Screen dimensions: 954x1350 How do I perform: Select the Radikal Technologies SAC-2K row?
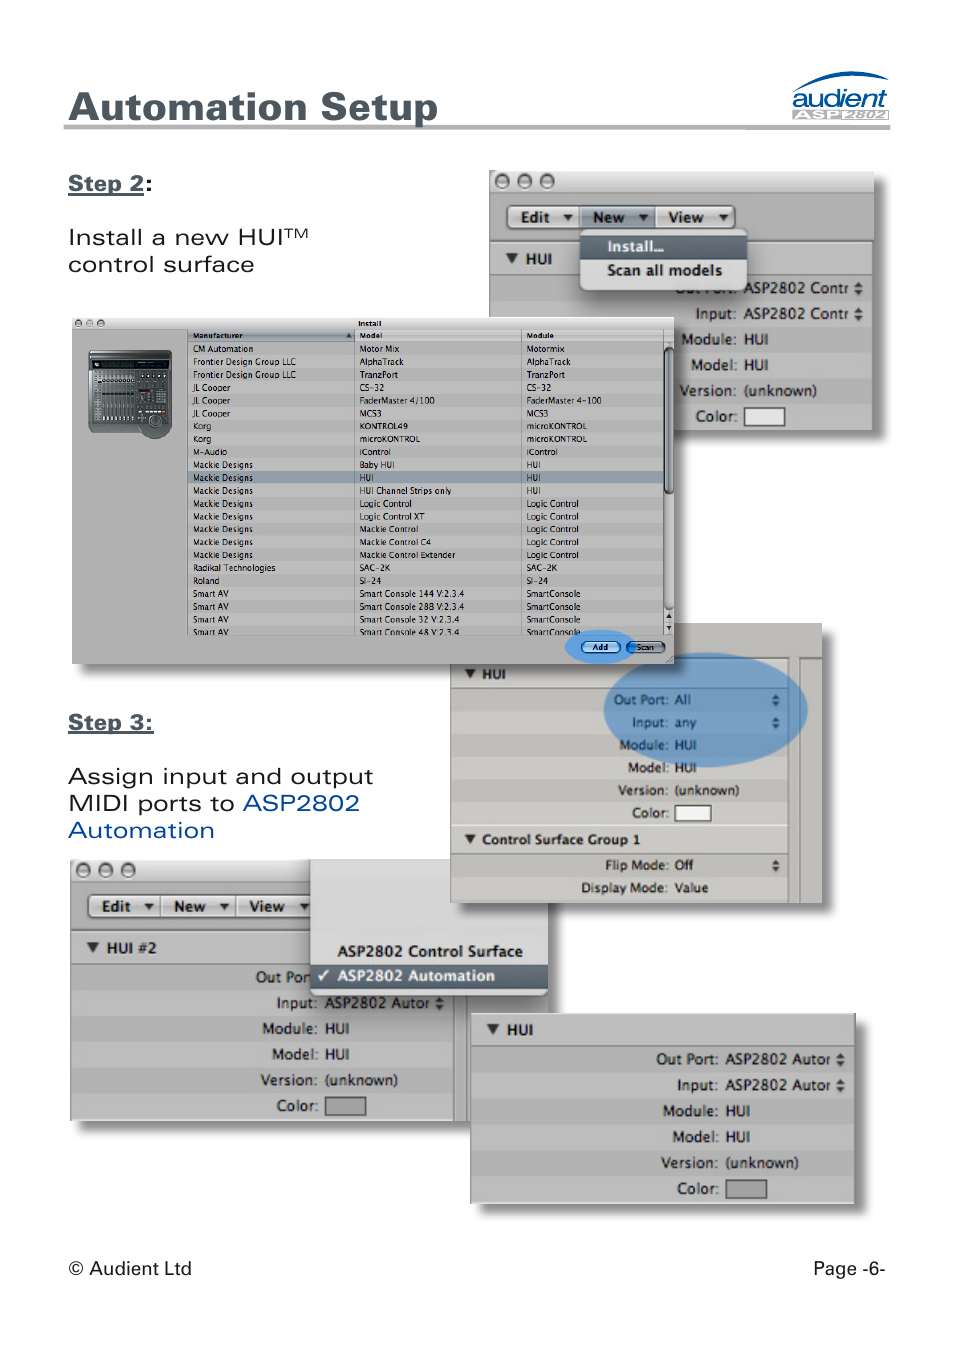coord(425,568)
